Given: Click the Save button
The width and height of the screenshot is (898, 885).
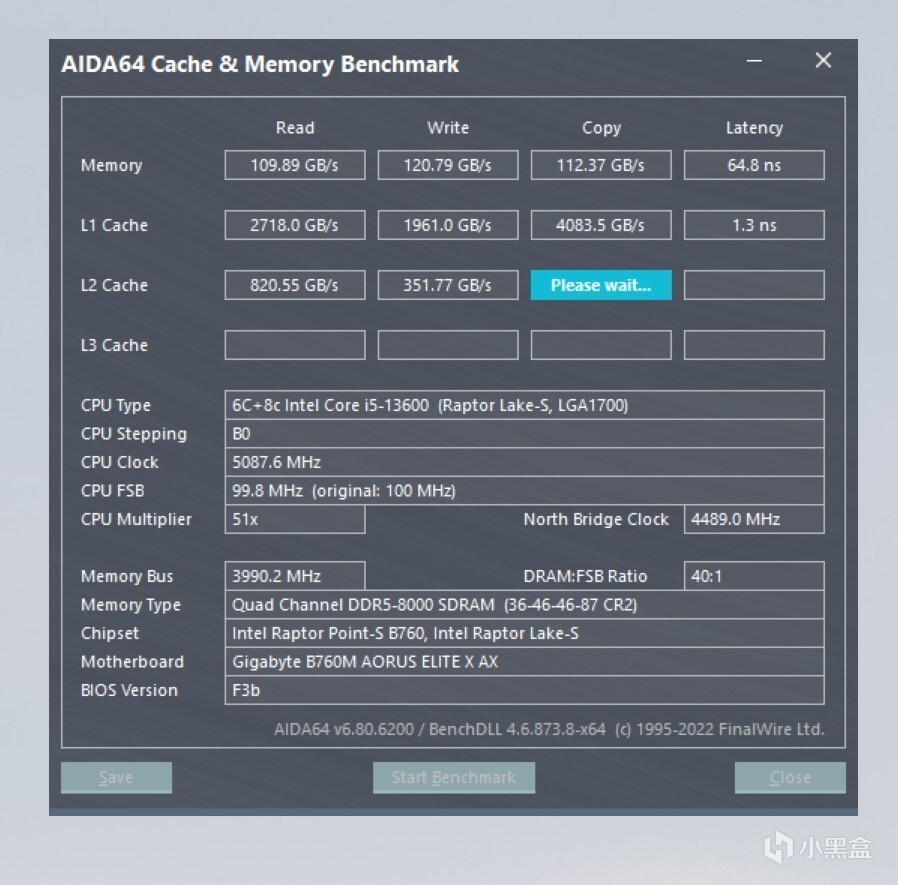Looking at the screenshot, I should (116, 777).
